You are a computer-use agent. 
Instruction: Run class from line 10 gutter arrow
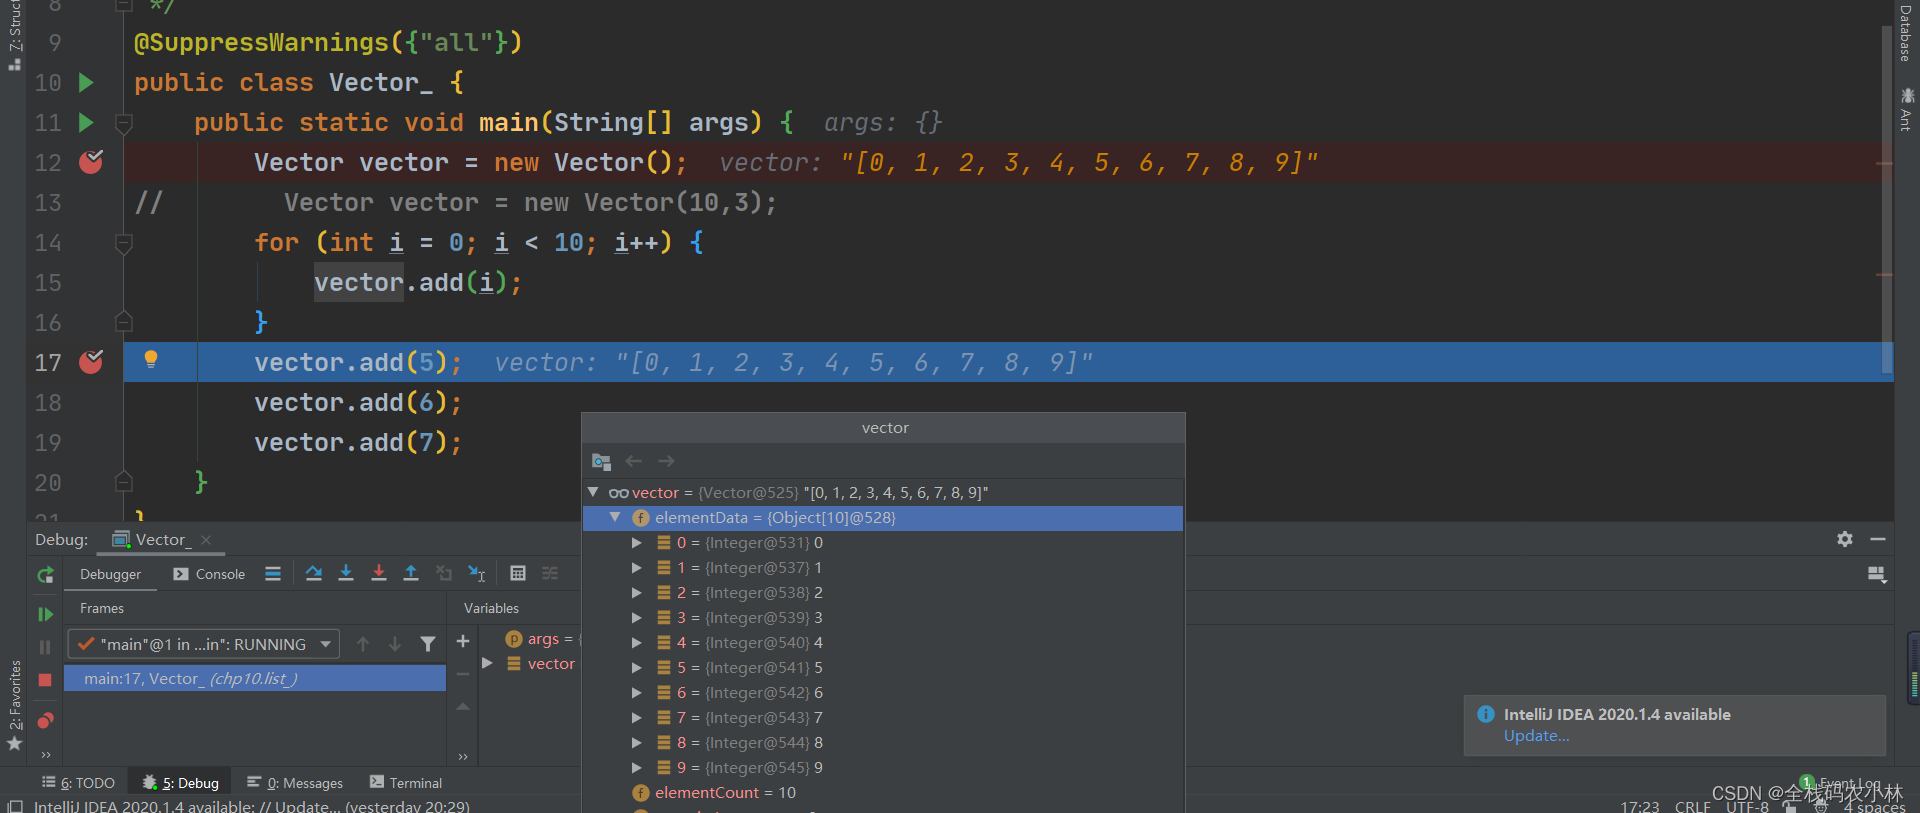point(86,82)
